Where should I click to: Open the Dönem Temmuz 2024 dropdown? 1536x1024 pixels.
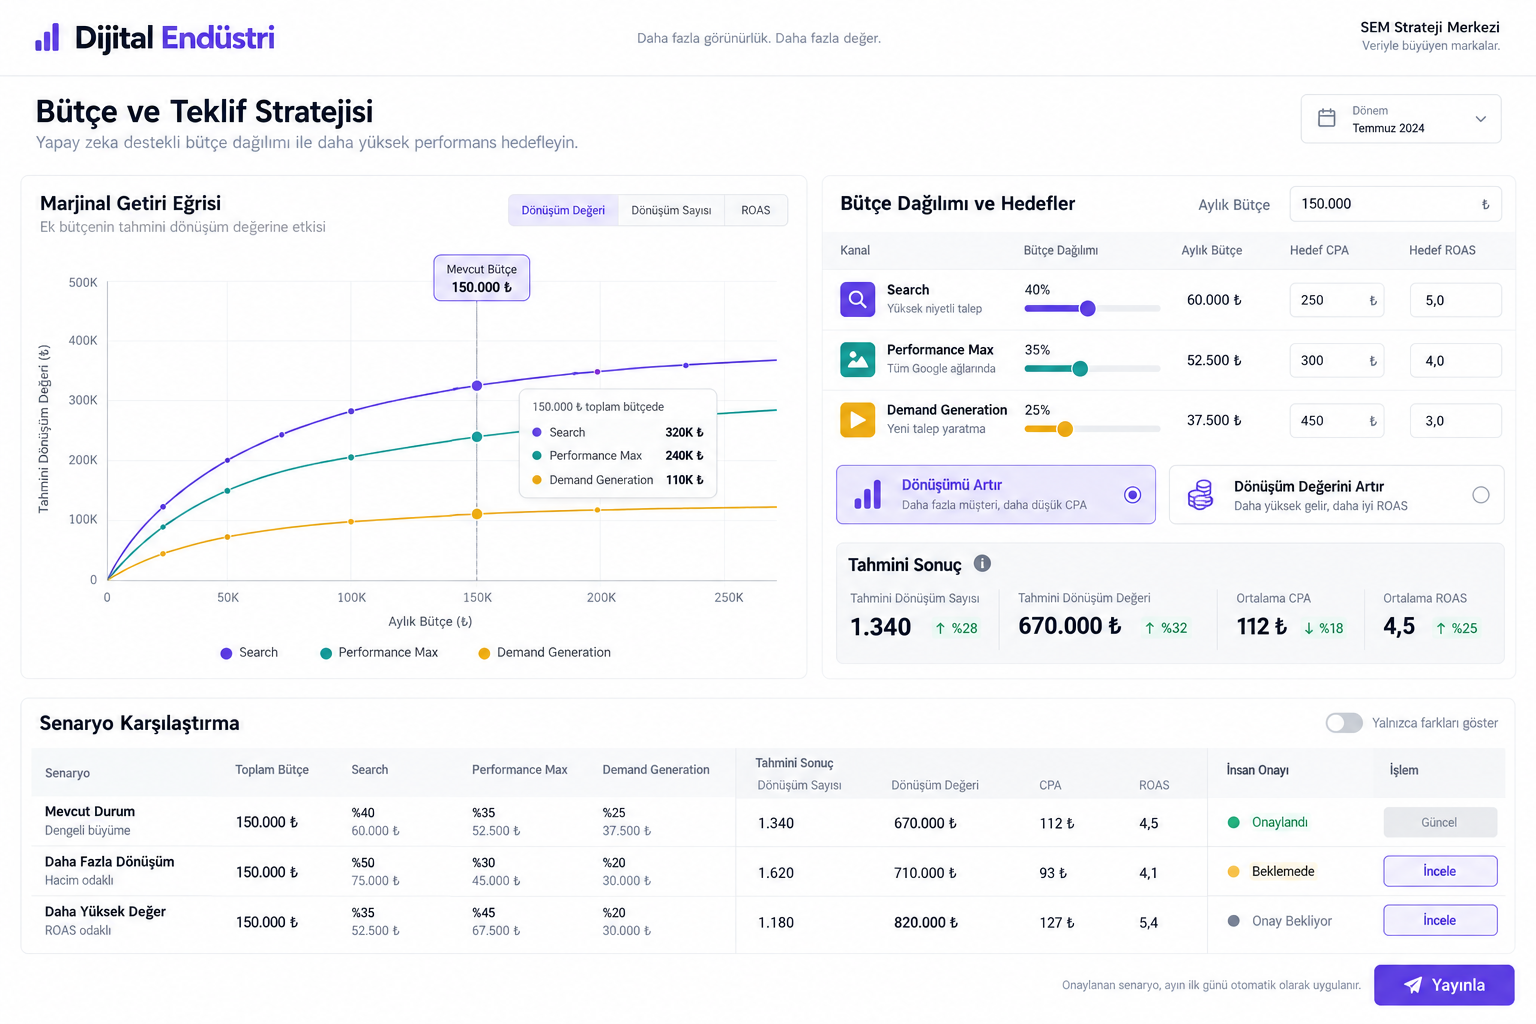pos(1401,119)
